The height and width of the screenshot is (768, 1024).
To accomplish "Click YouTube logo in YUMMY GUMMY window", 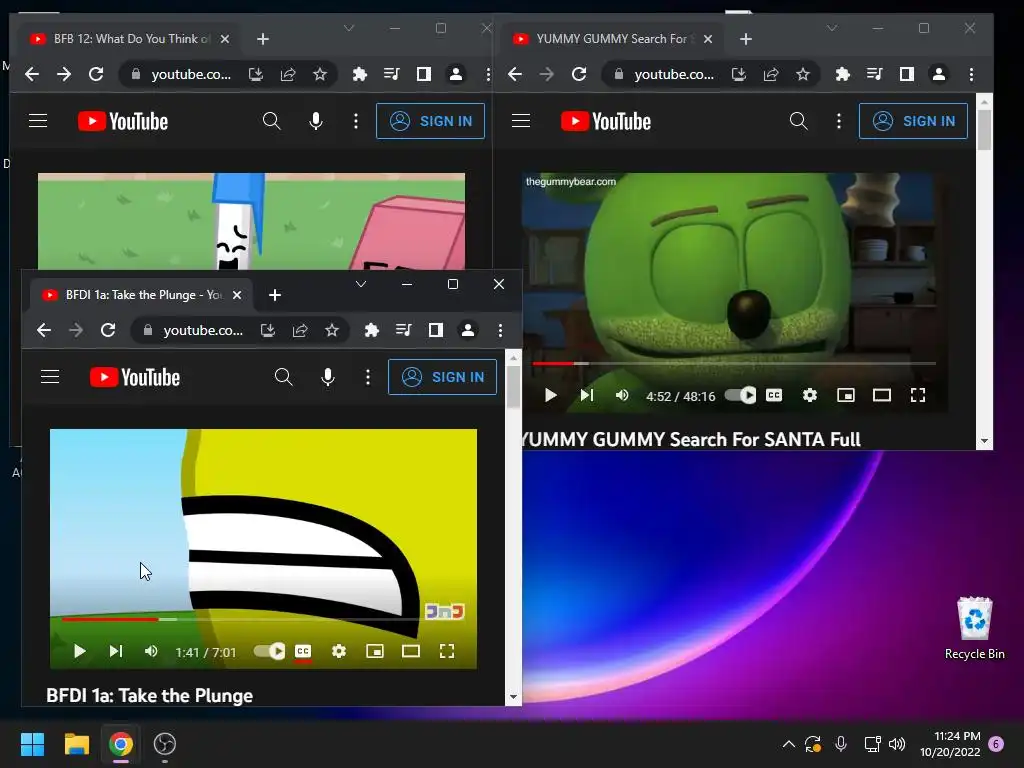I will click(605, 121).
